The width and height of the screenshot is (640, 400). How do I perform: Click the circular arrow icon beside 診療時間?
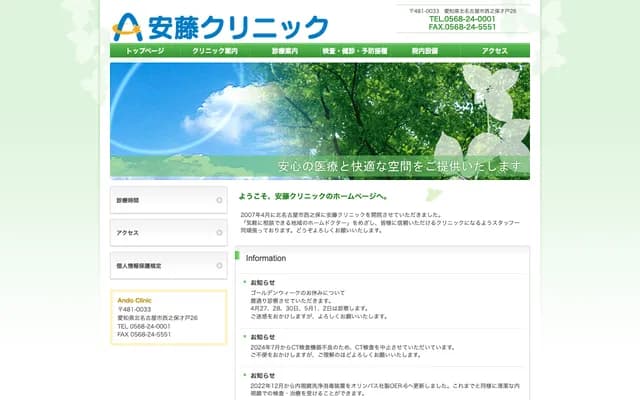pyautogui.click(x=219, y=201)
